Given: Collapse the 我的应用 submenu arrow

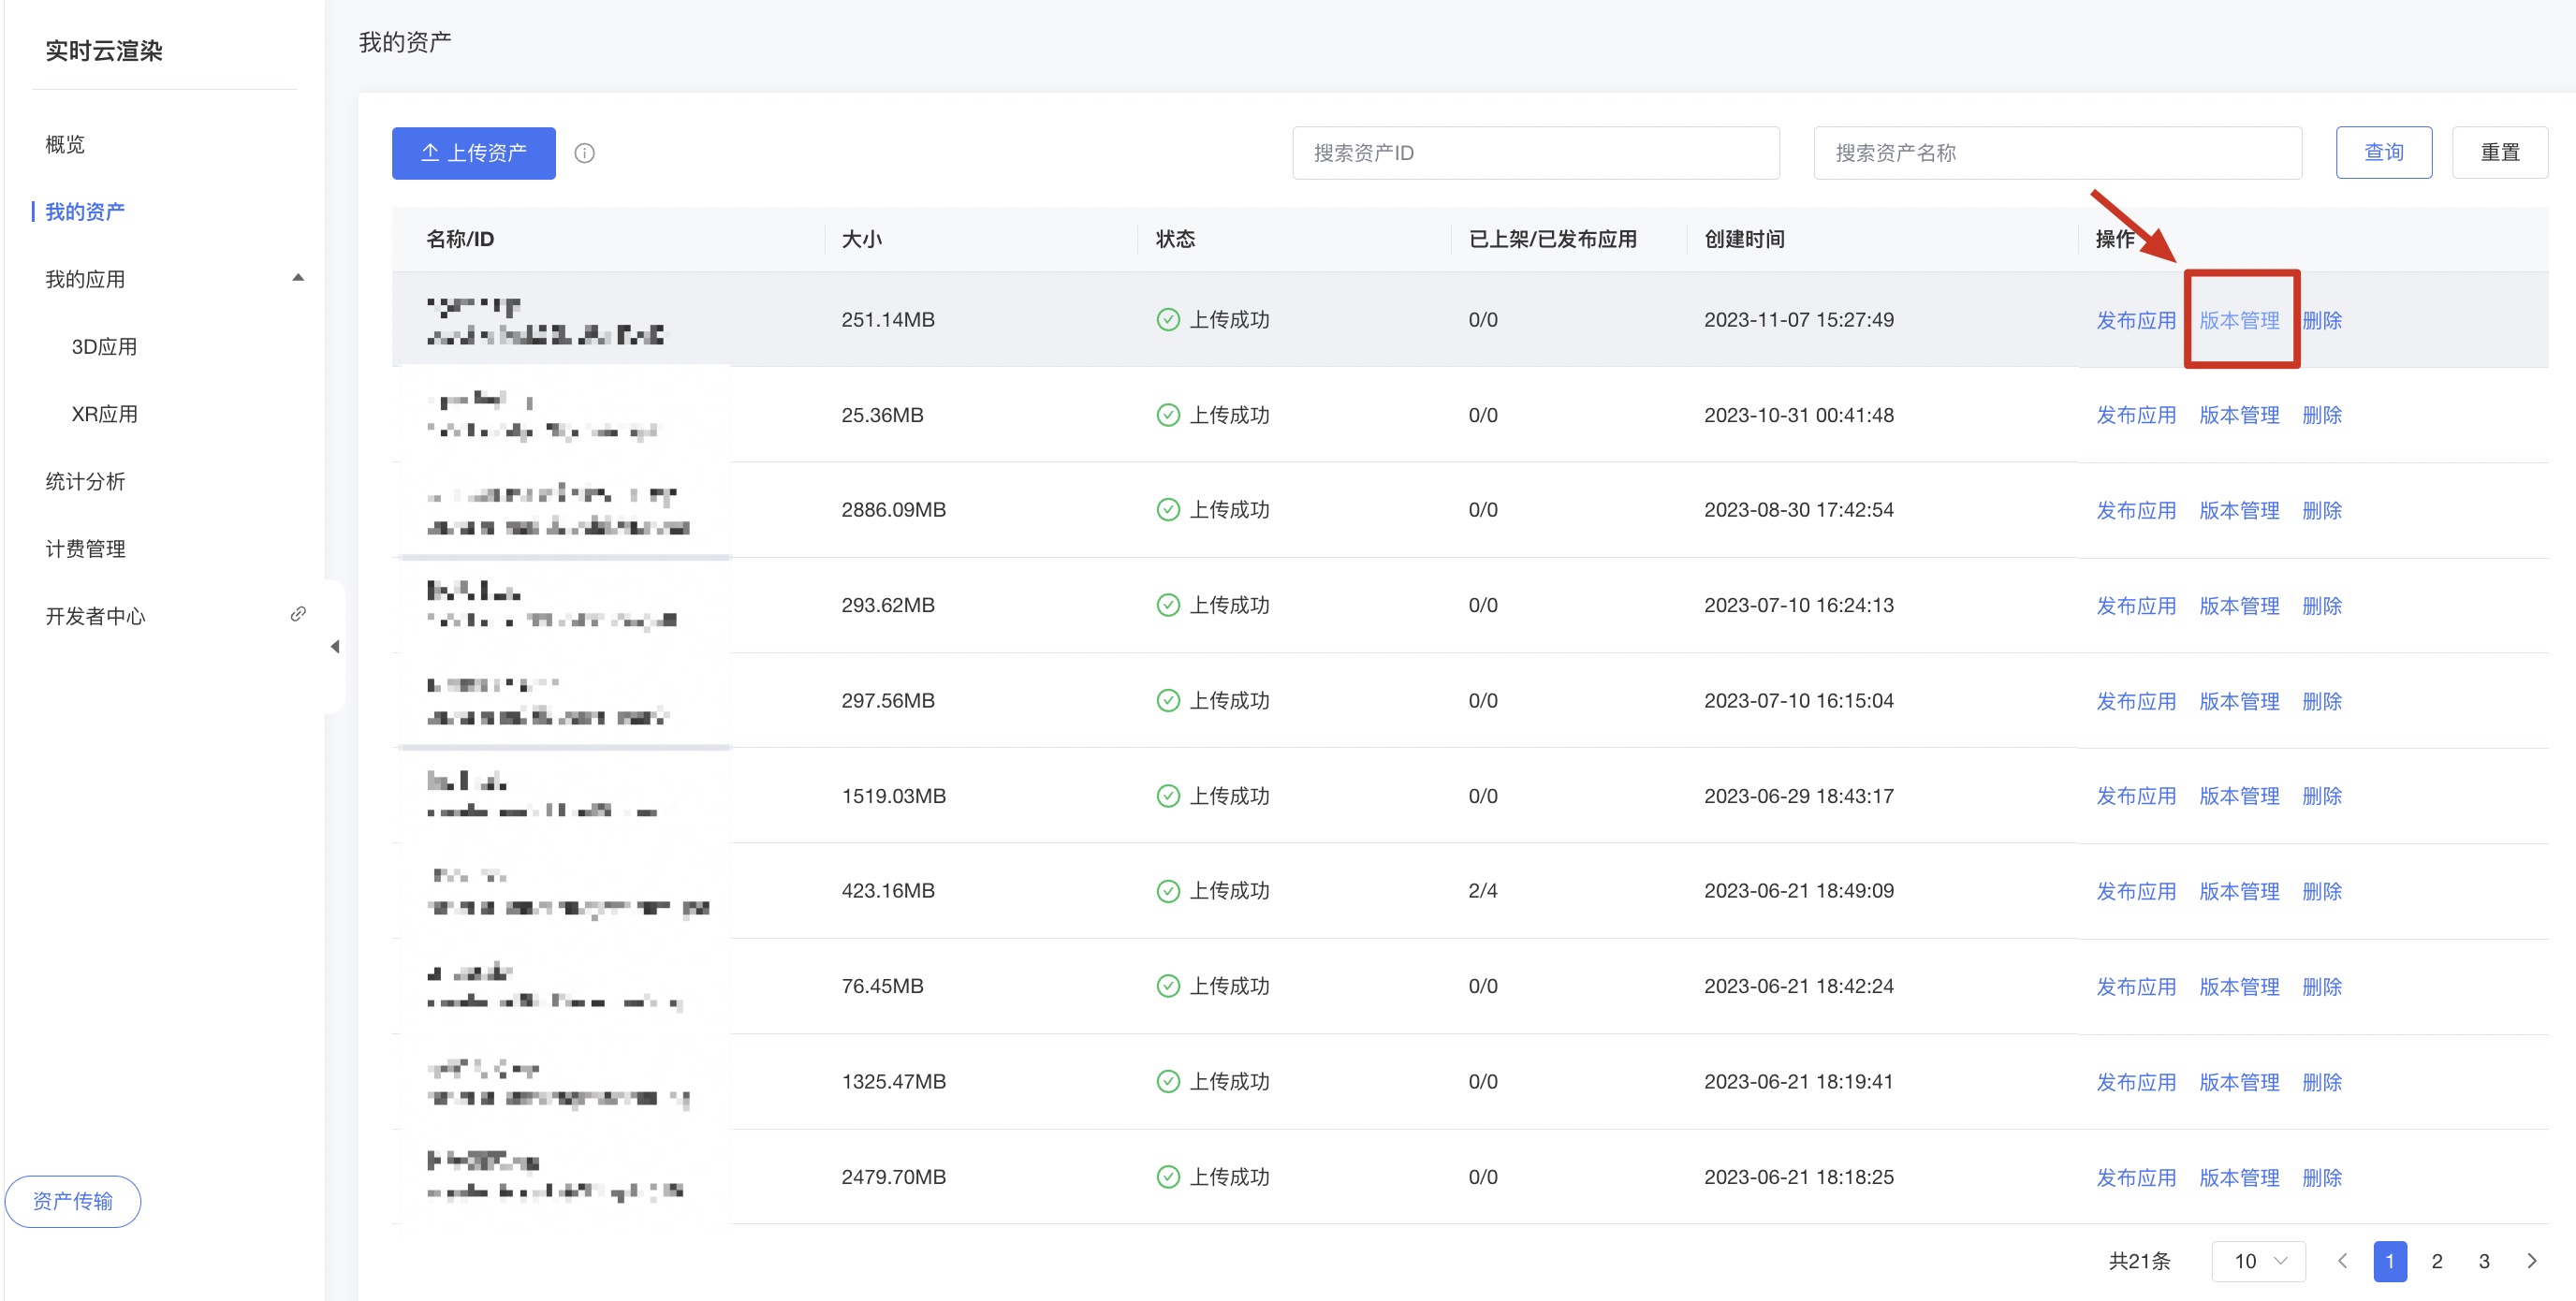Looking at the screenshot, I should click(297, 278).
